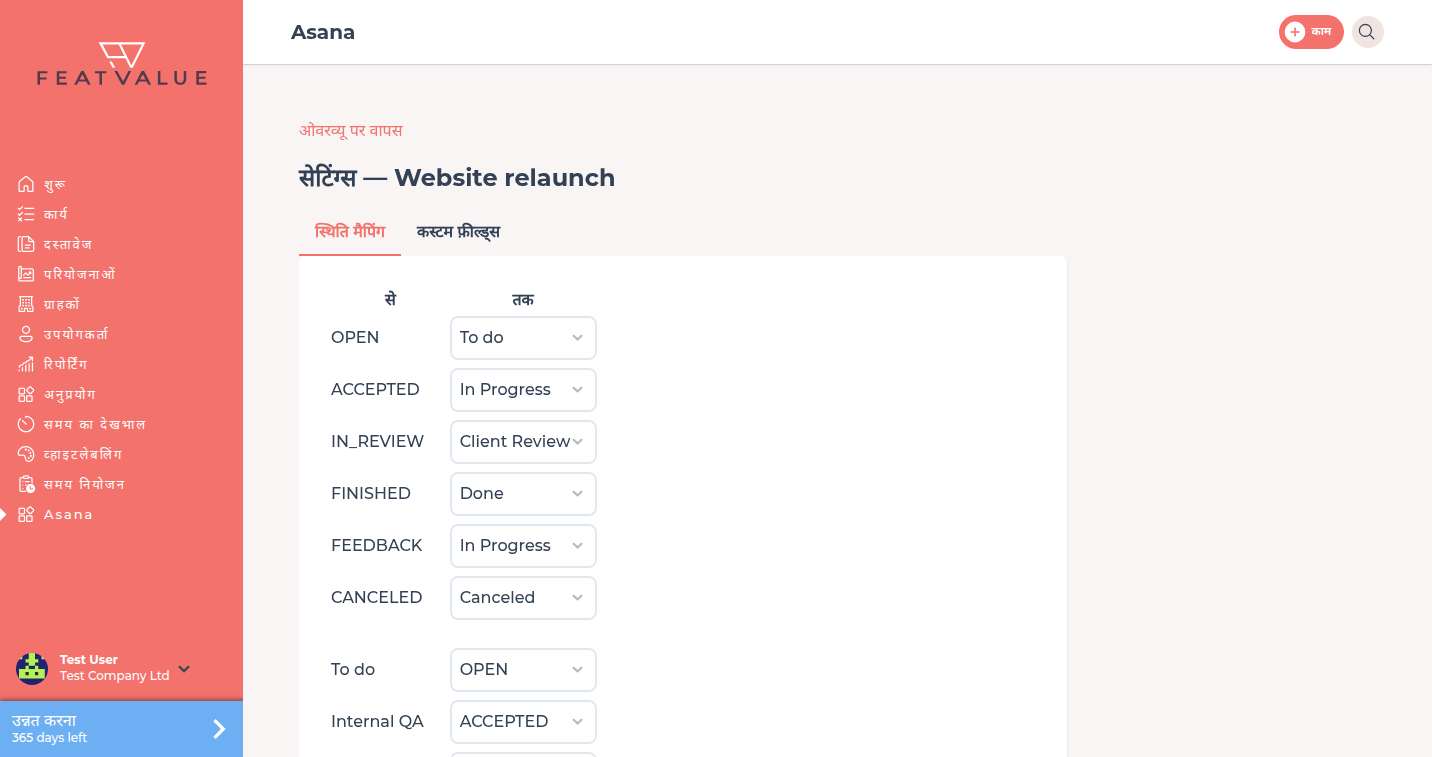Click the Asana label in the sidebar
Viewport: 1432px width, 757px height.
[x=68, y=514]
